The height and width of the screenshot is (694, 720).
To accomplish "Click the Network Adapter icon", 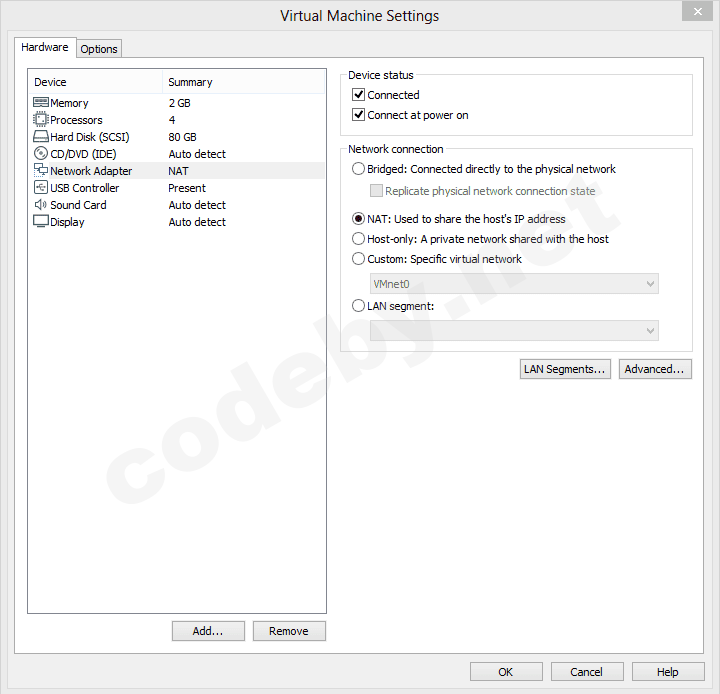I will click(x=41, y=170).
